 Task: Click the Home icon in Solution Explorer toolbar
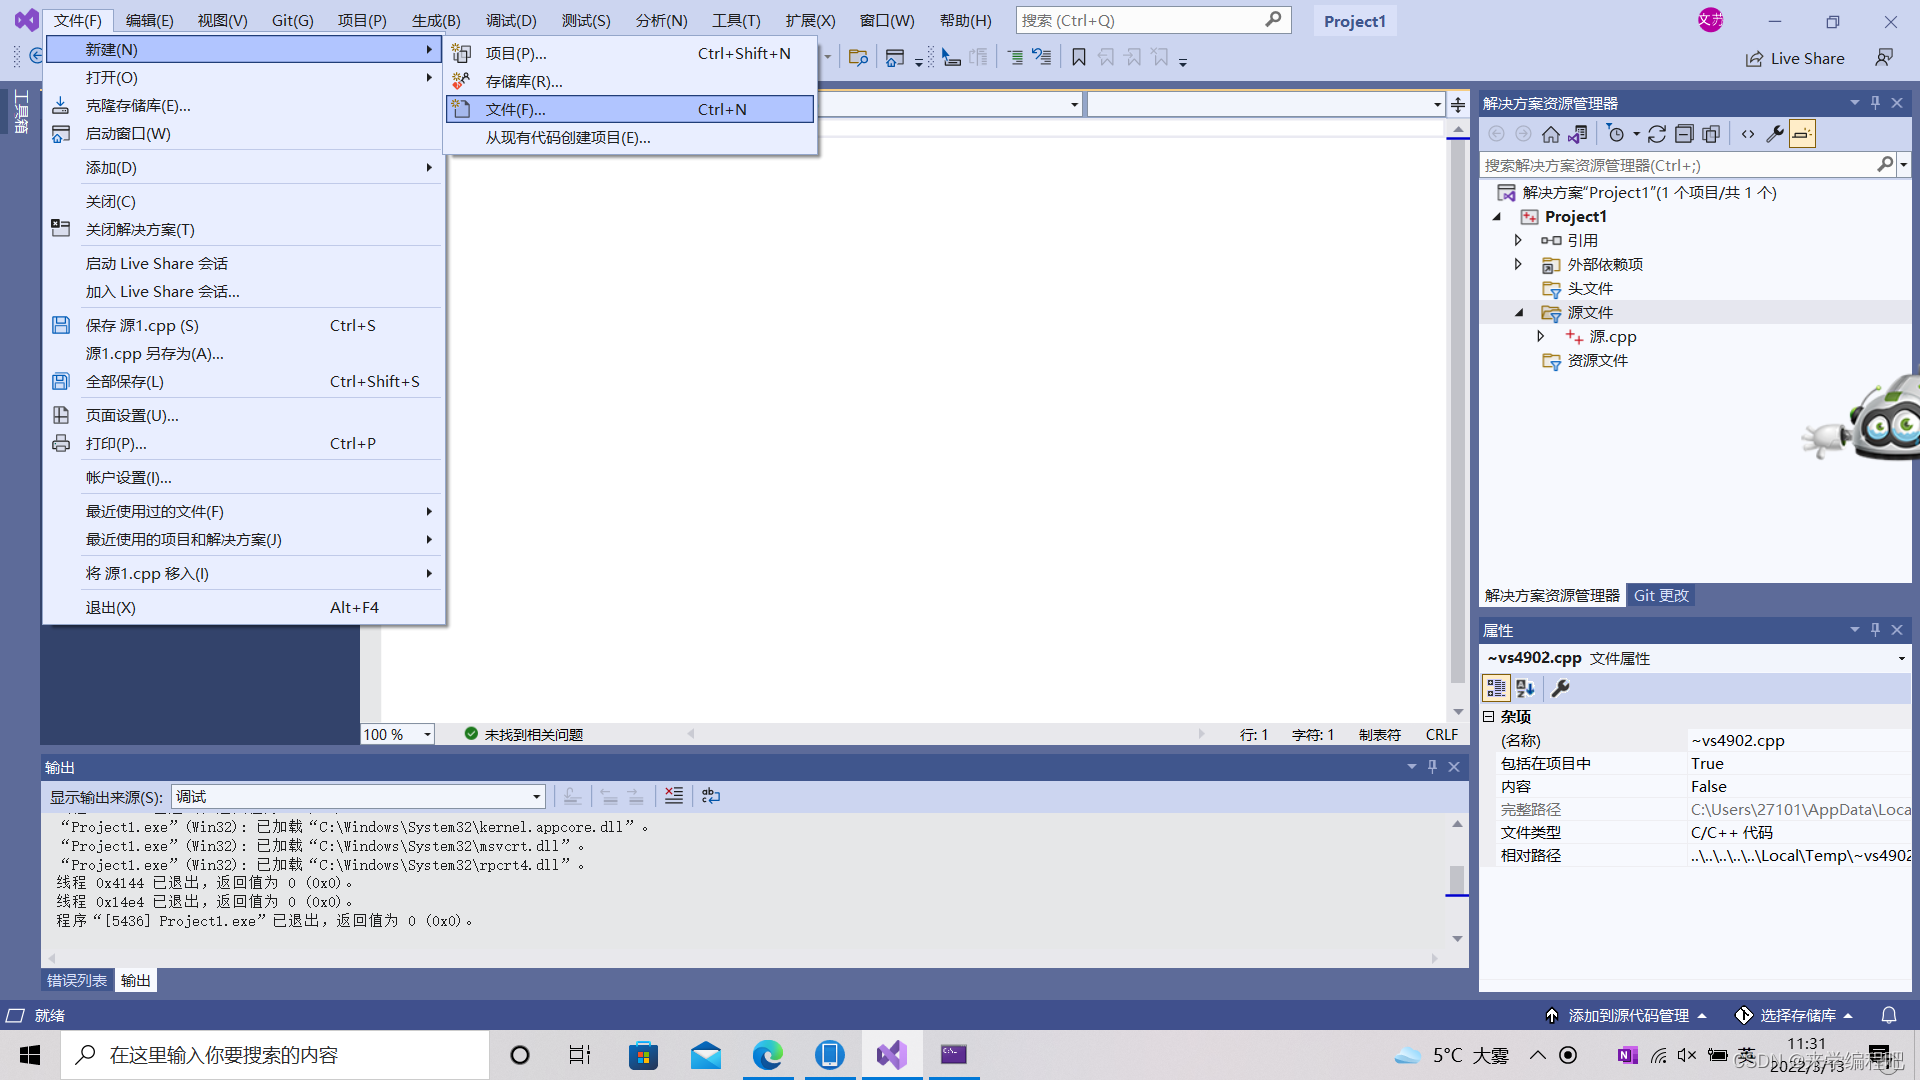(1550, 134)
